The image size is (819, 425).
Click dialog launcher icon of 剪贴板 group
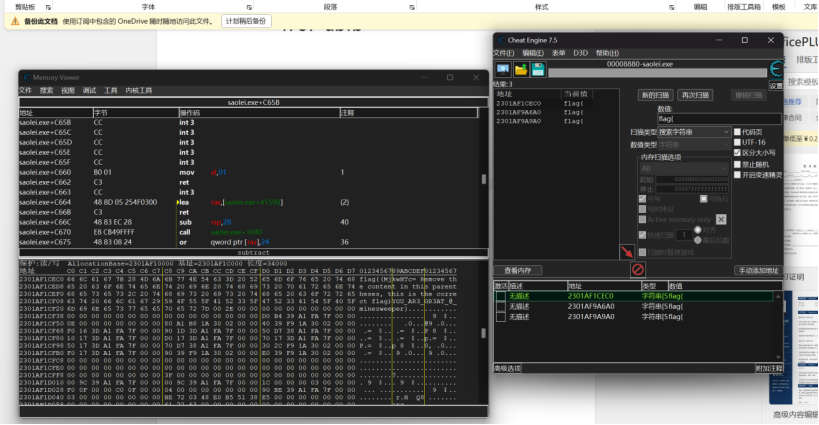(x=48, y=7)
